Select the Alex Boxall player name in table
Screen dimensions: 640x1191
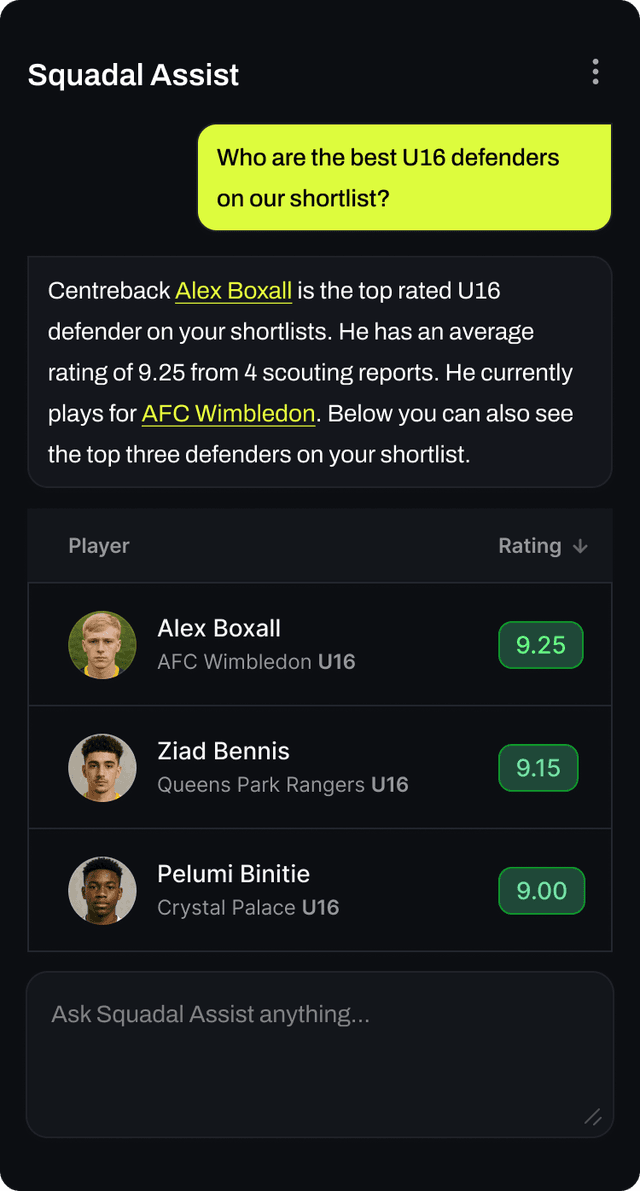219,628
